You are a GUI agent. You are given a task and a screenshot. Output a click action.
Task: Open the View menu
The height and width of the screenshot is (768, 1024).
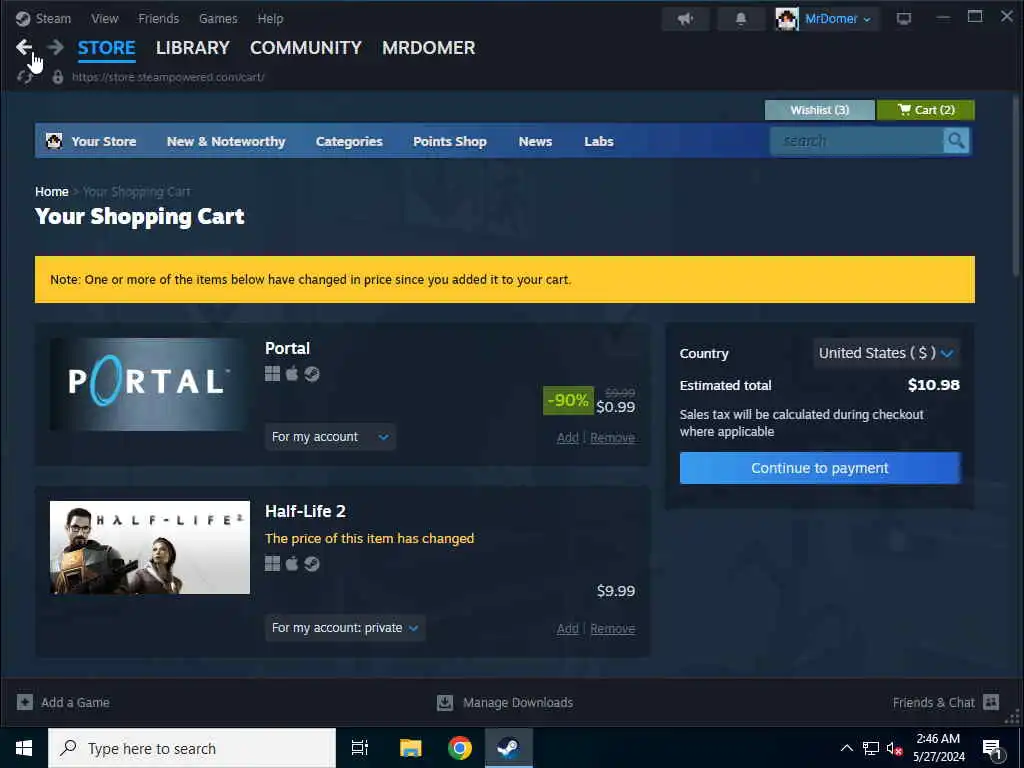[x=104, y=18]
